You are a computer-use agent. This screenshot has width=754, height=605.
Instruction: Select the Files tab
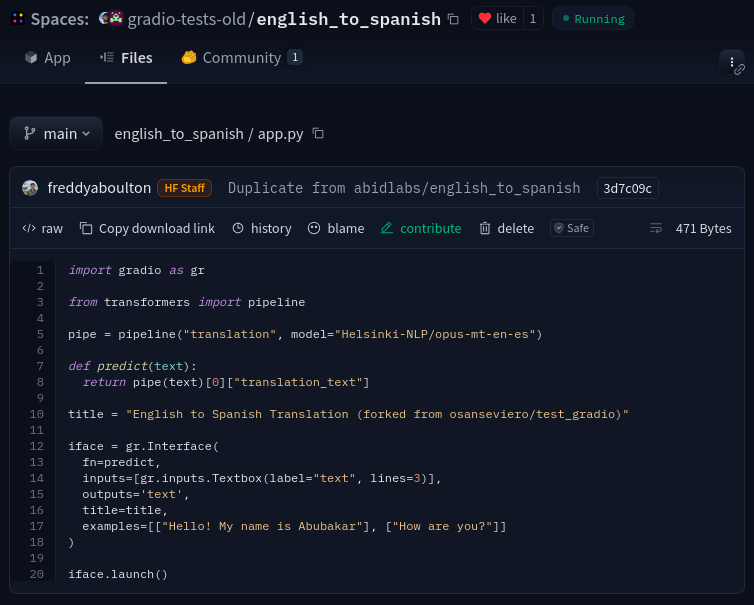click(x=126, y=58)
